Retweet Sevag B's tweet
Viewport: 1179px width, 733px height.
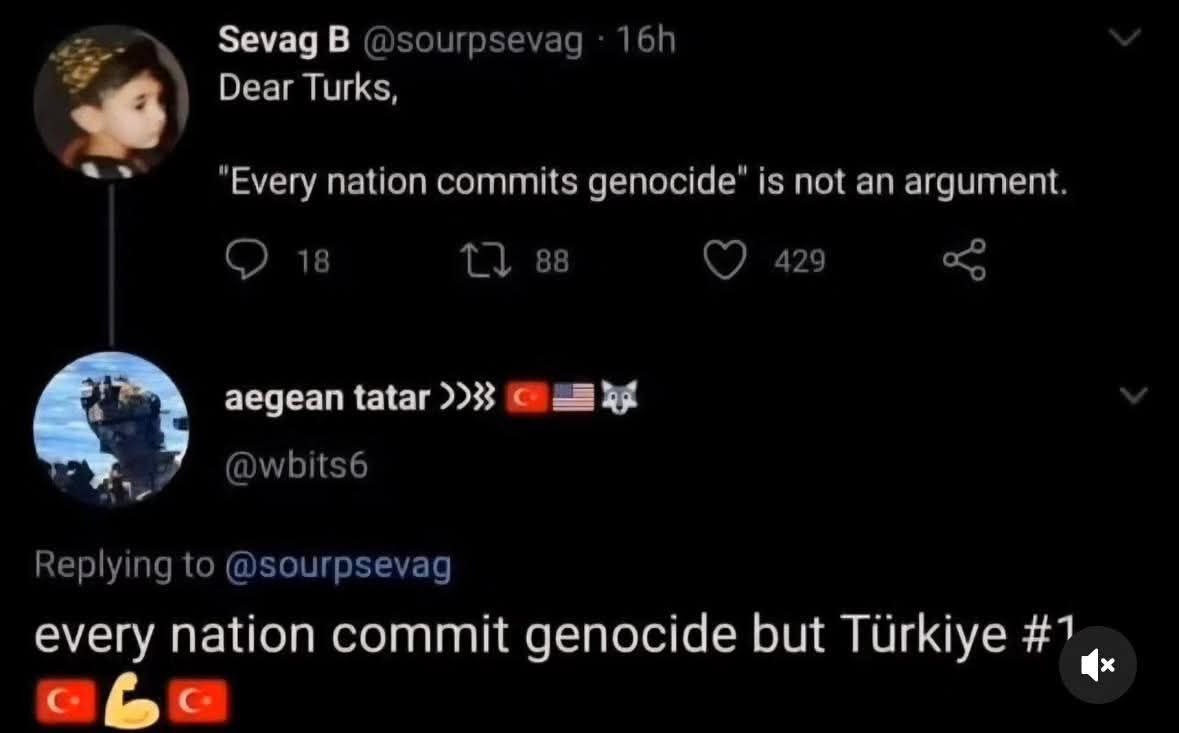(x=487, y=261)
